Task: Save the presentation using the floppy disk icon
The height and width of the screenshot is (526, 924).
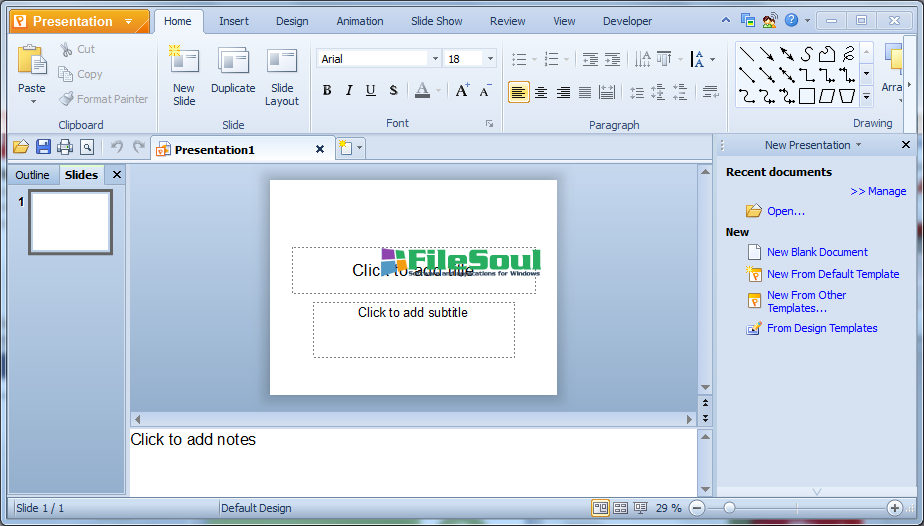Action: [43, 148]
